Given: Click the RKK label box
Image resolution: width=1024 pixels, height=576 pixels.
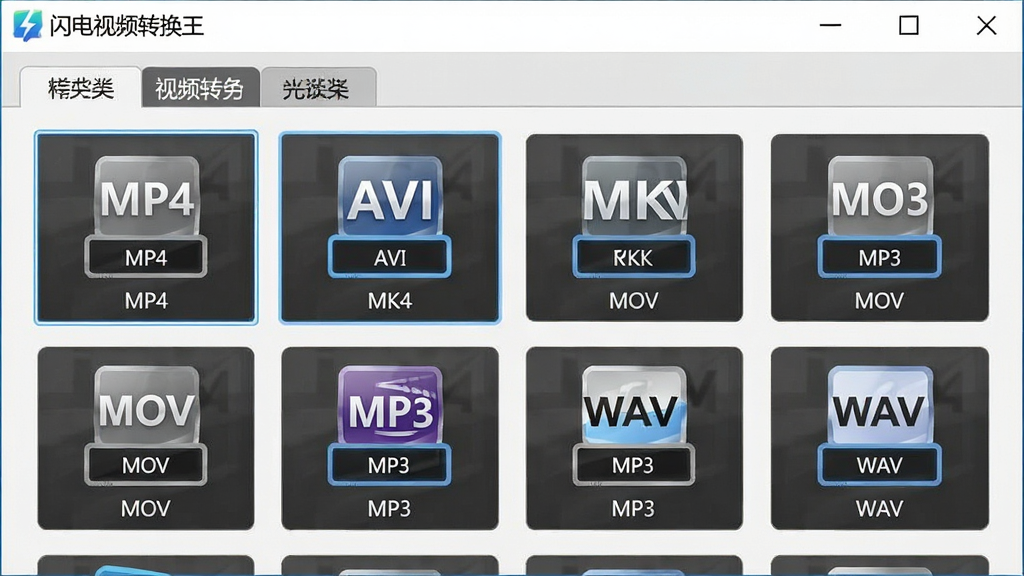Looking at the screenshot, I should 633,257.
